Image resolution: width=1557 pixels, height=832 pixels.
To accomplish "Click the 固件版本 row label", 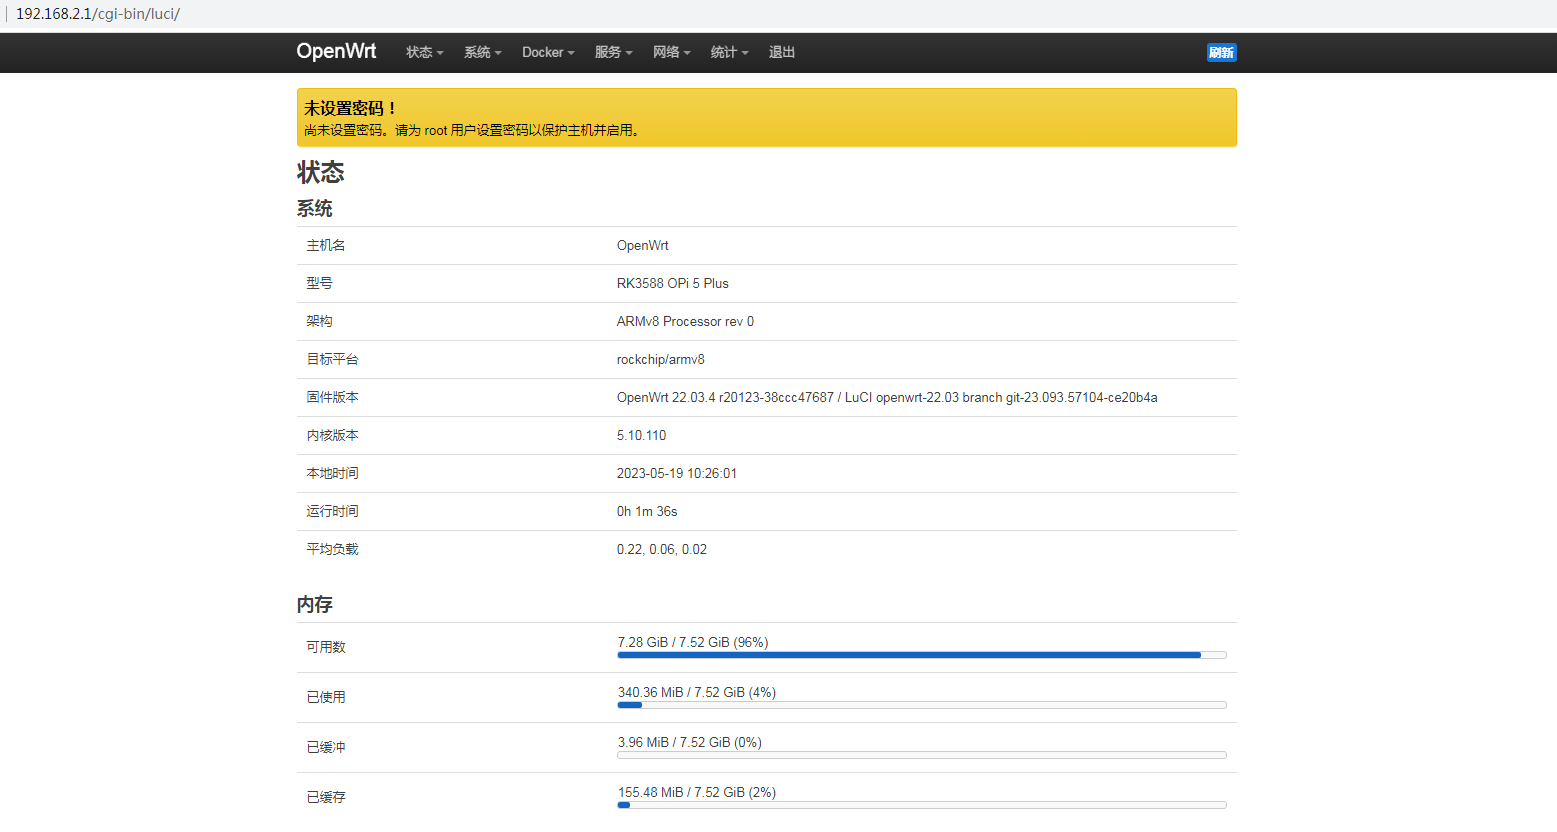I will [332, 397].
